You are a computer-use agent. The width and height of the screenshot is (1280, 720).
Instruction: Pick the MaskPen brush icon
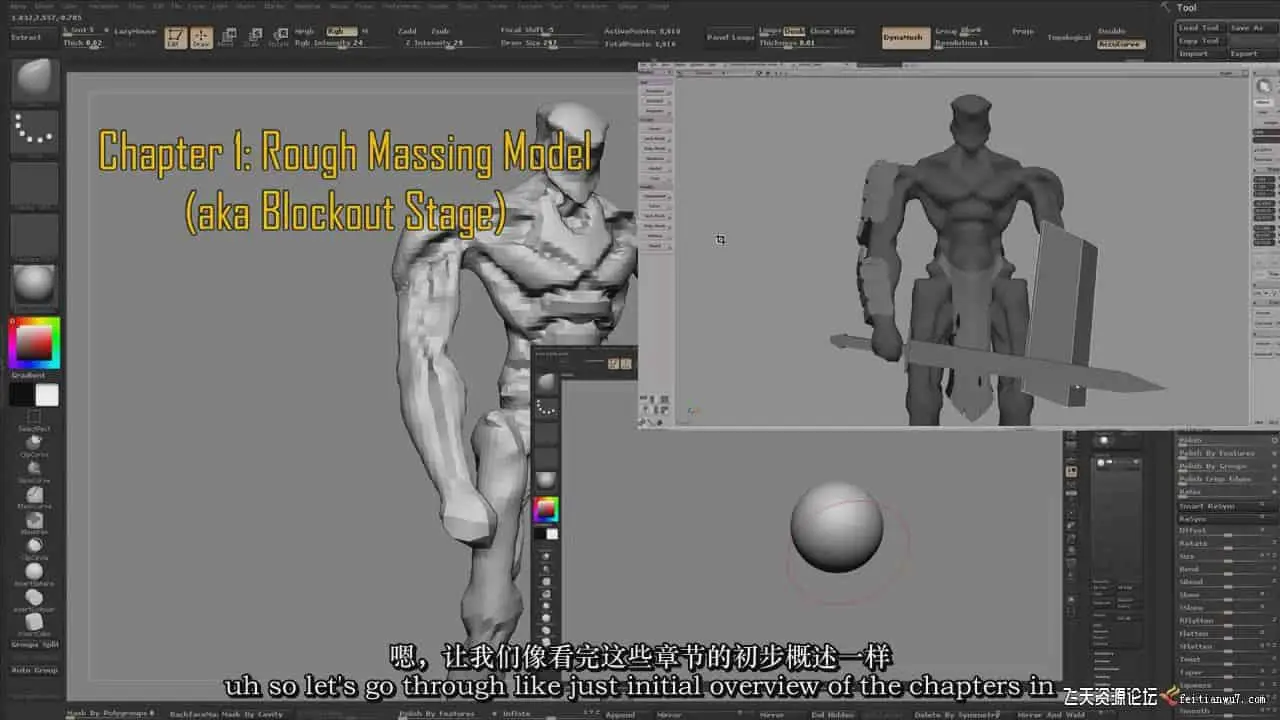click(34, 520)
